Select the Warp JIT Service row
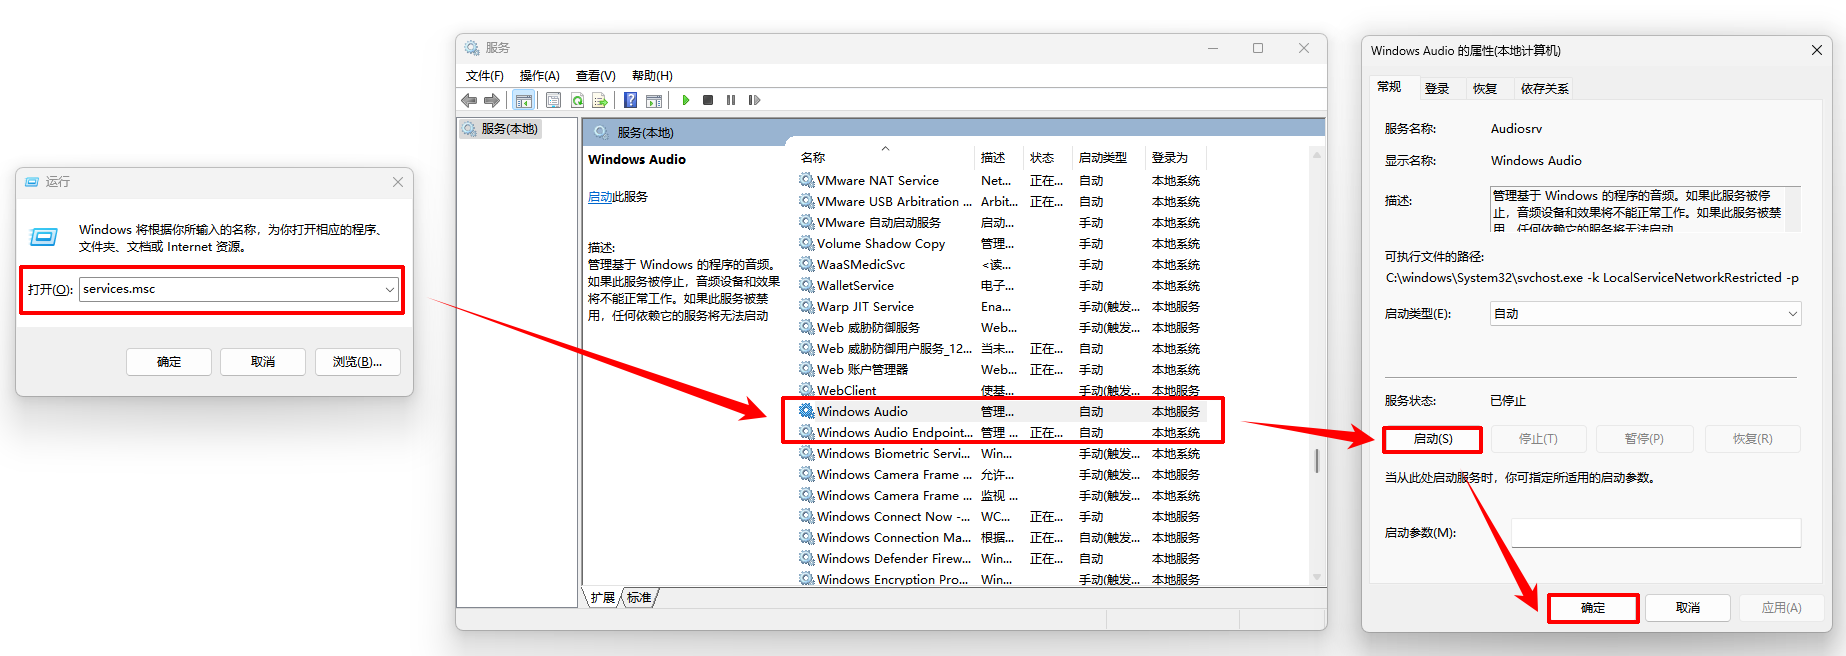Viewport: 1846px width, 656px height. [1001, 307]
